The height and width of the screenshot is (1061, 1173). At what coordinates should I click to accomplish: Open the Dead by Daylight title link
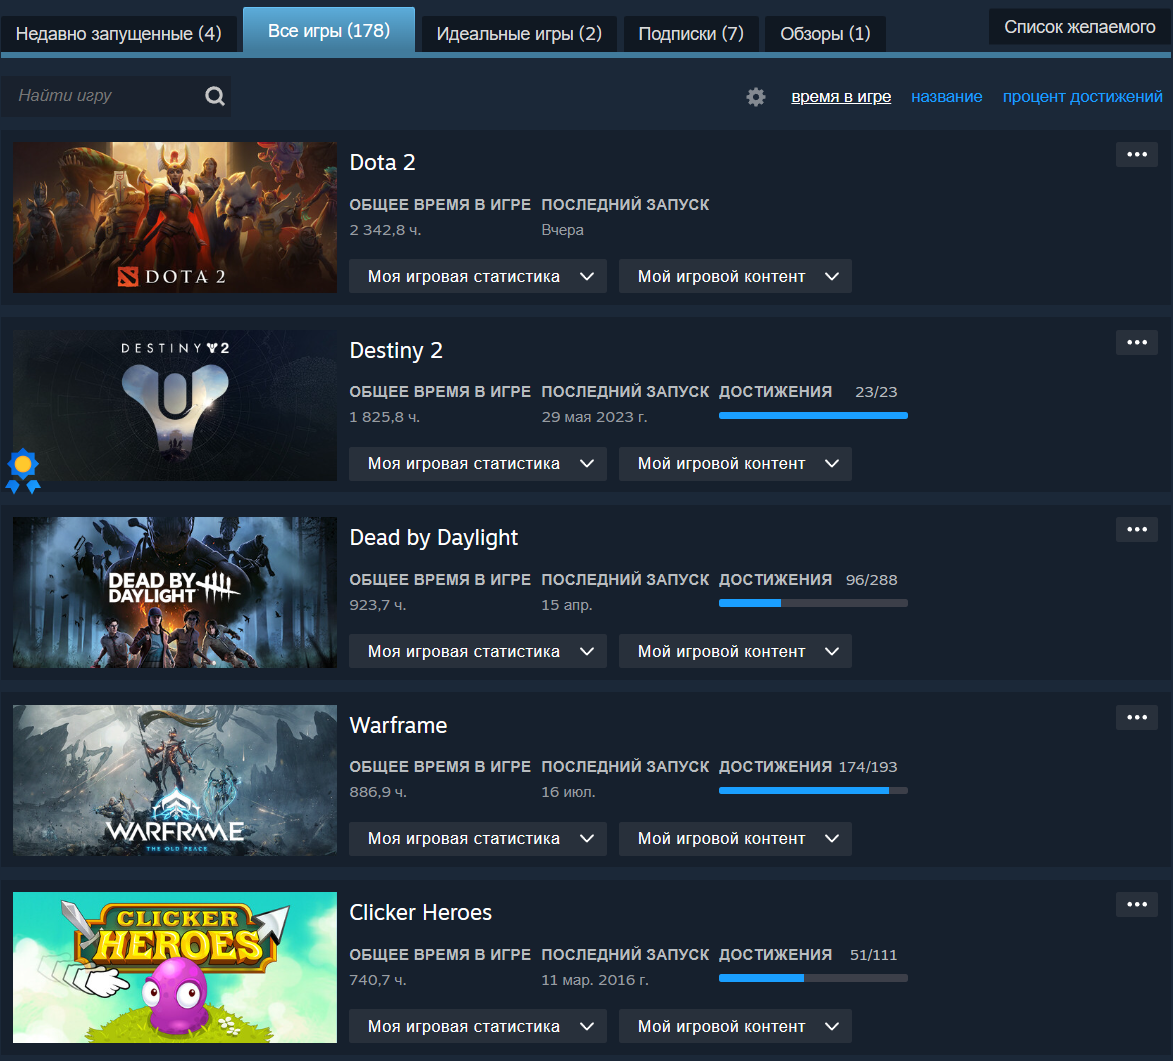click(x=433, y=537)
